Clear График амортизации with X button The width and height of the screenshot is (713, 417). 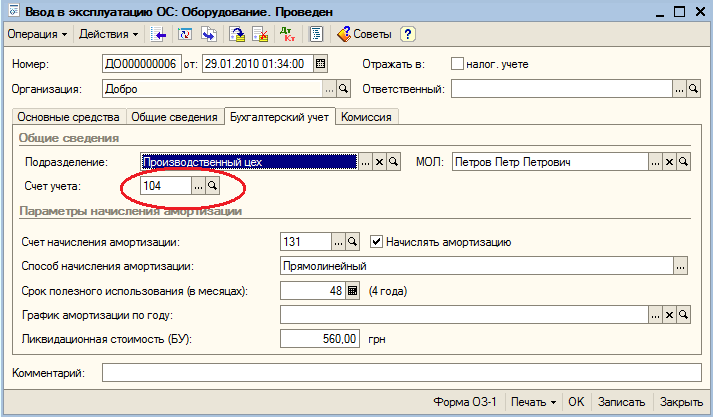click(669, 315)
